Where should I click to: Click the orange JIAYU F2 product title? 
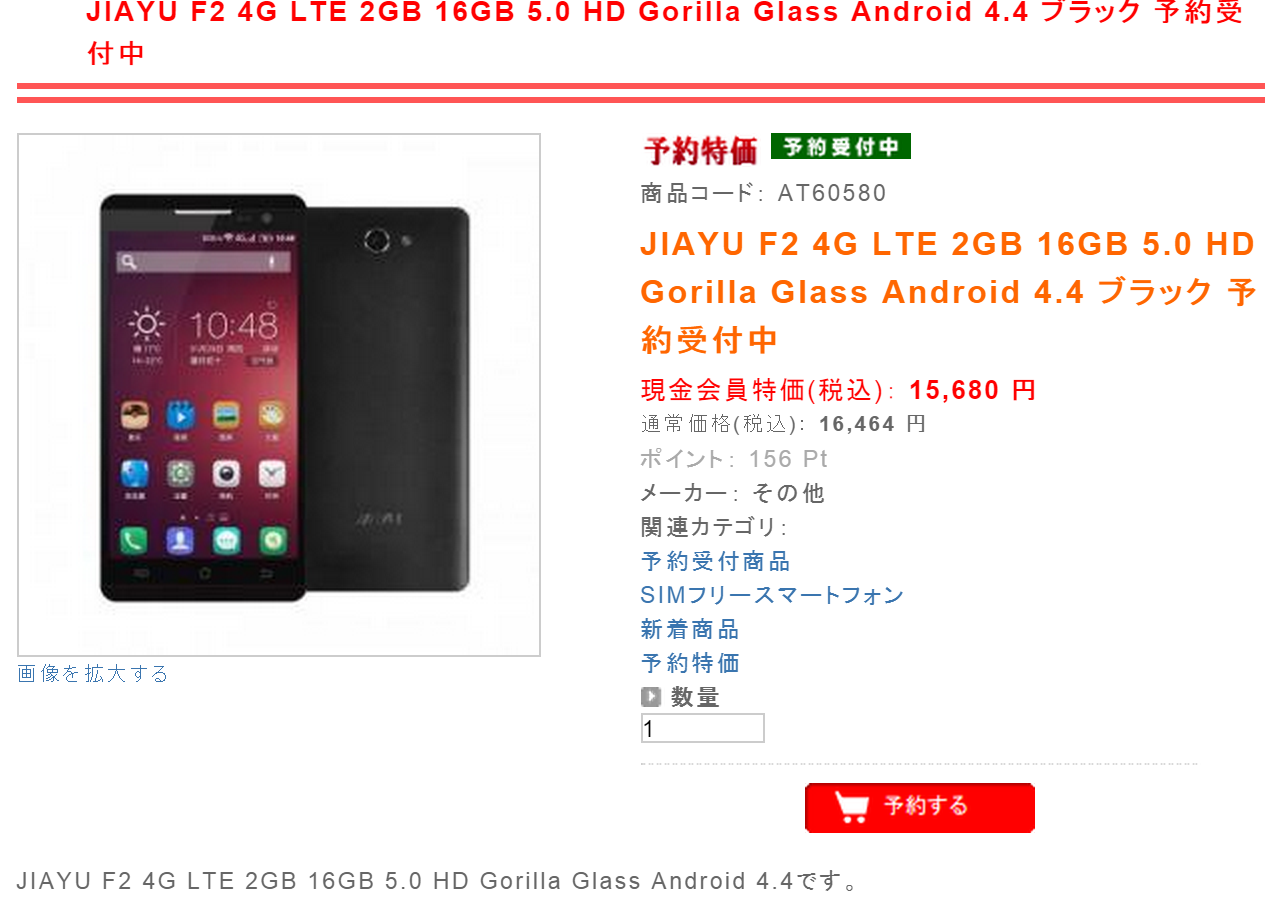(948, 291)
